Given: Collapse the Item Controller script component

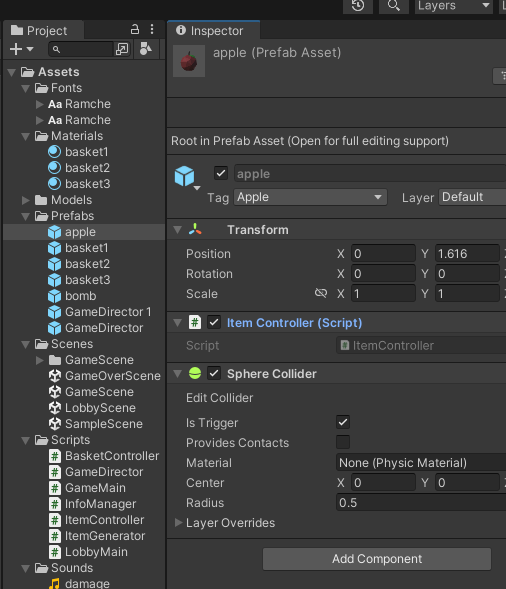Looking at the screenshot, I should click(178, 323).
